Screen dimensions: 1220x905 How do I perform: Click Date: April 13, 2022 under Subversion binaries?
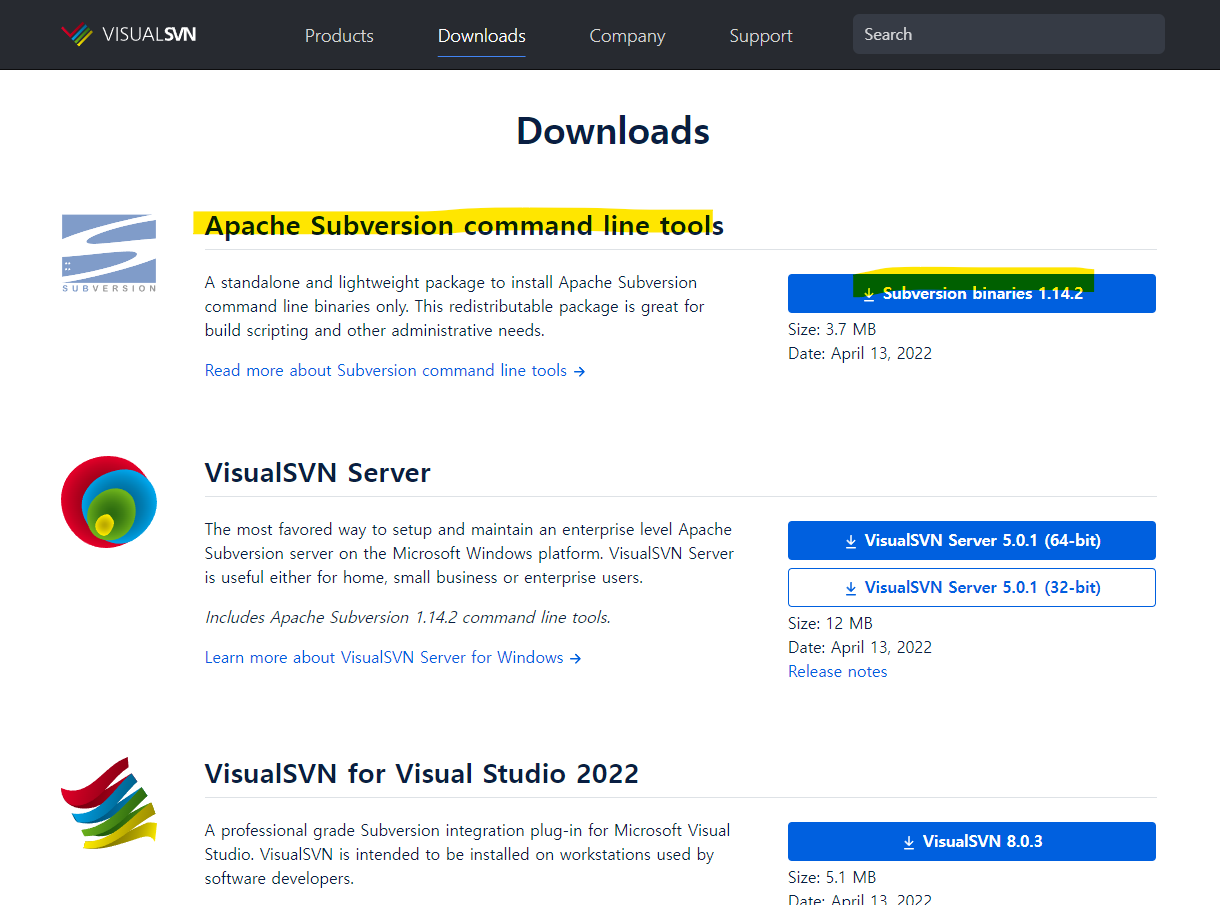pyautogui.click(x=860, y=353)
